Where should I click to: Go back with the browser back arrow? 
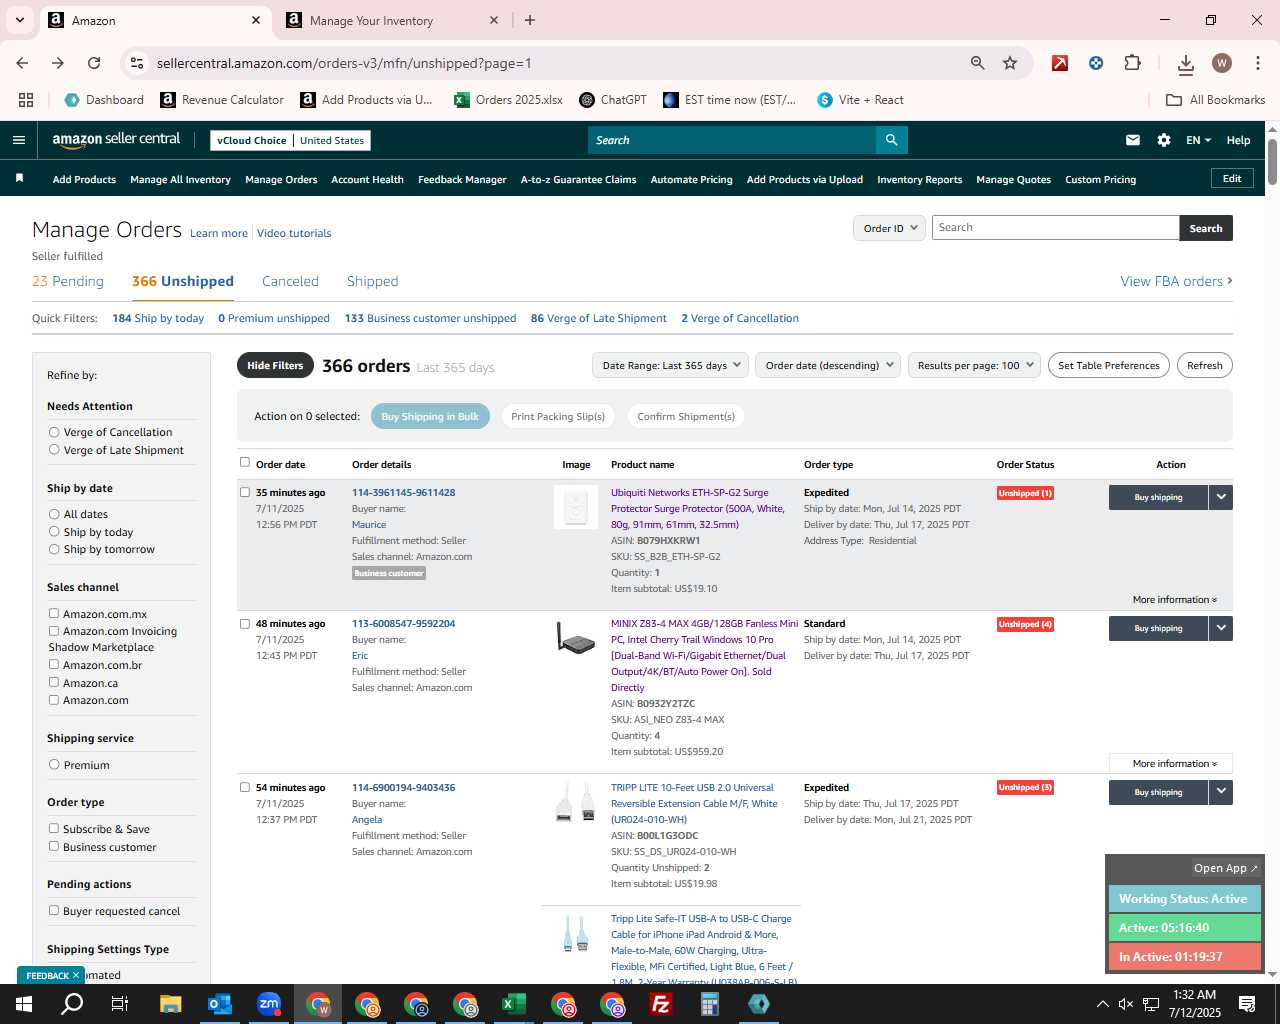(22, 63)
